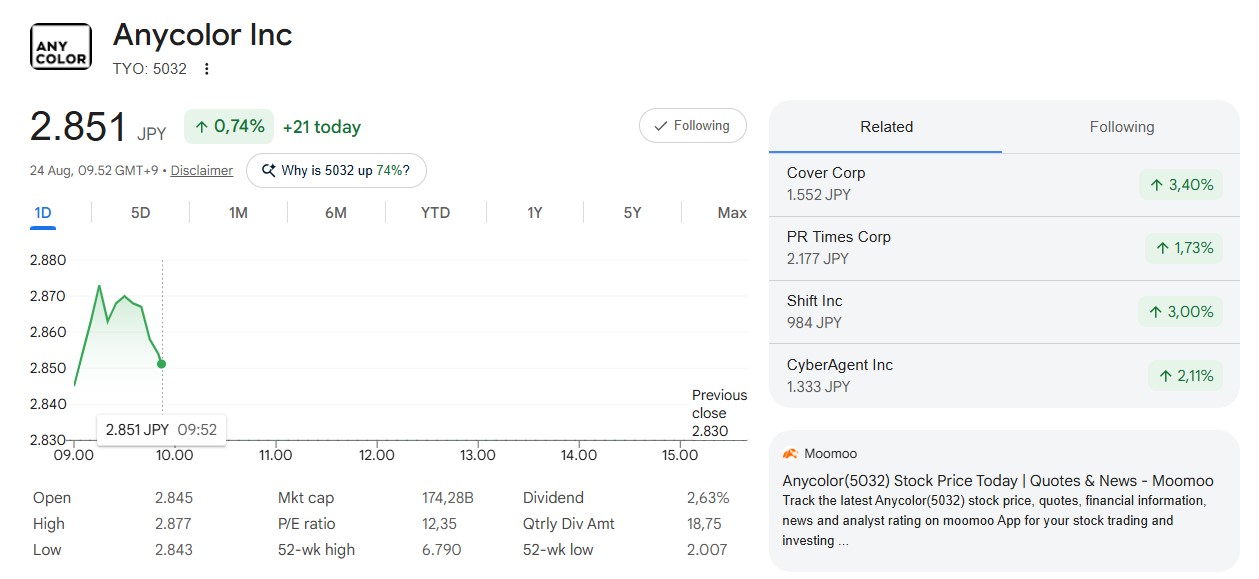Click the 'Previous close 2.830' label
The height and width of the screenshot is (579, 1259).
719,413
